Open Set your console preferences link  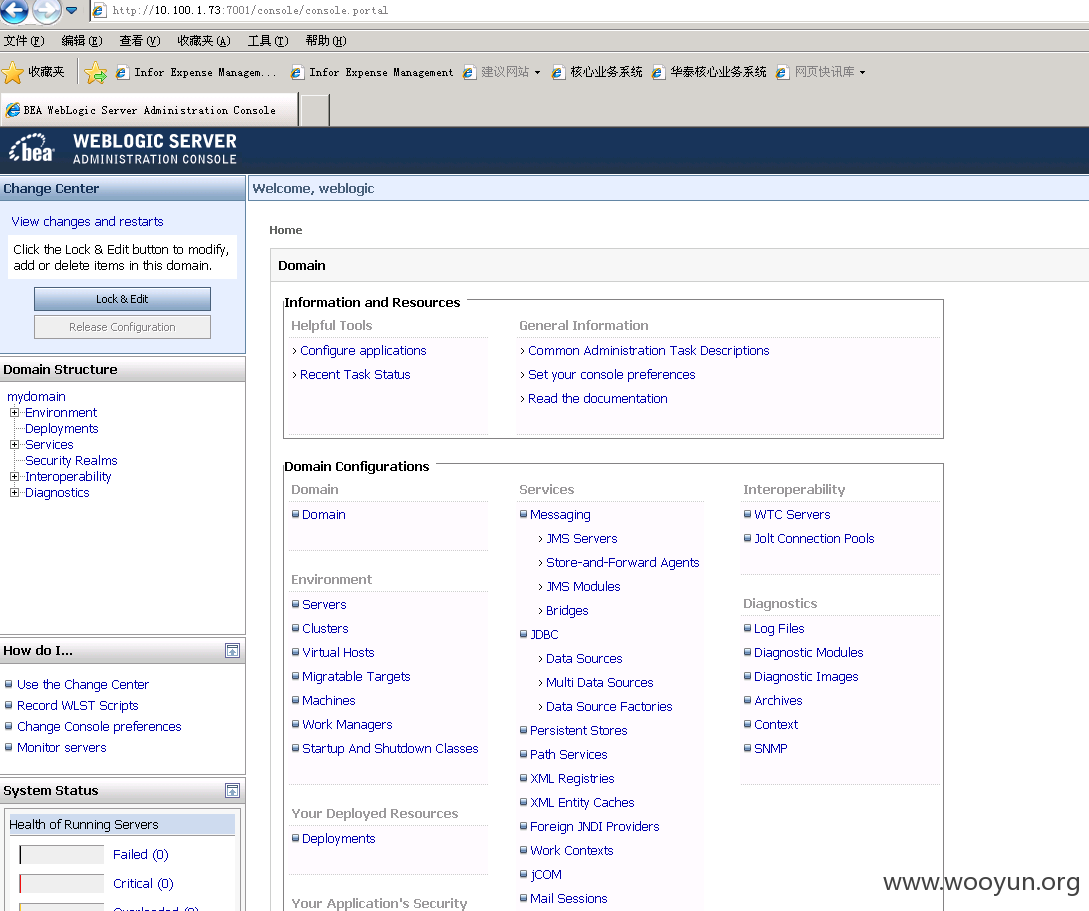(612, 375)
